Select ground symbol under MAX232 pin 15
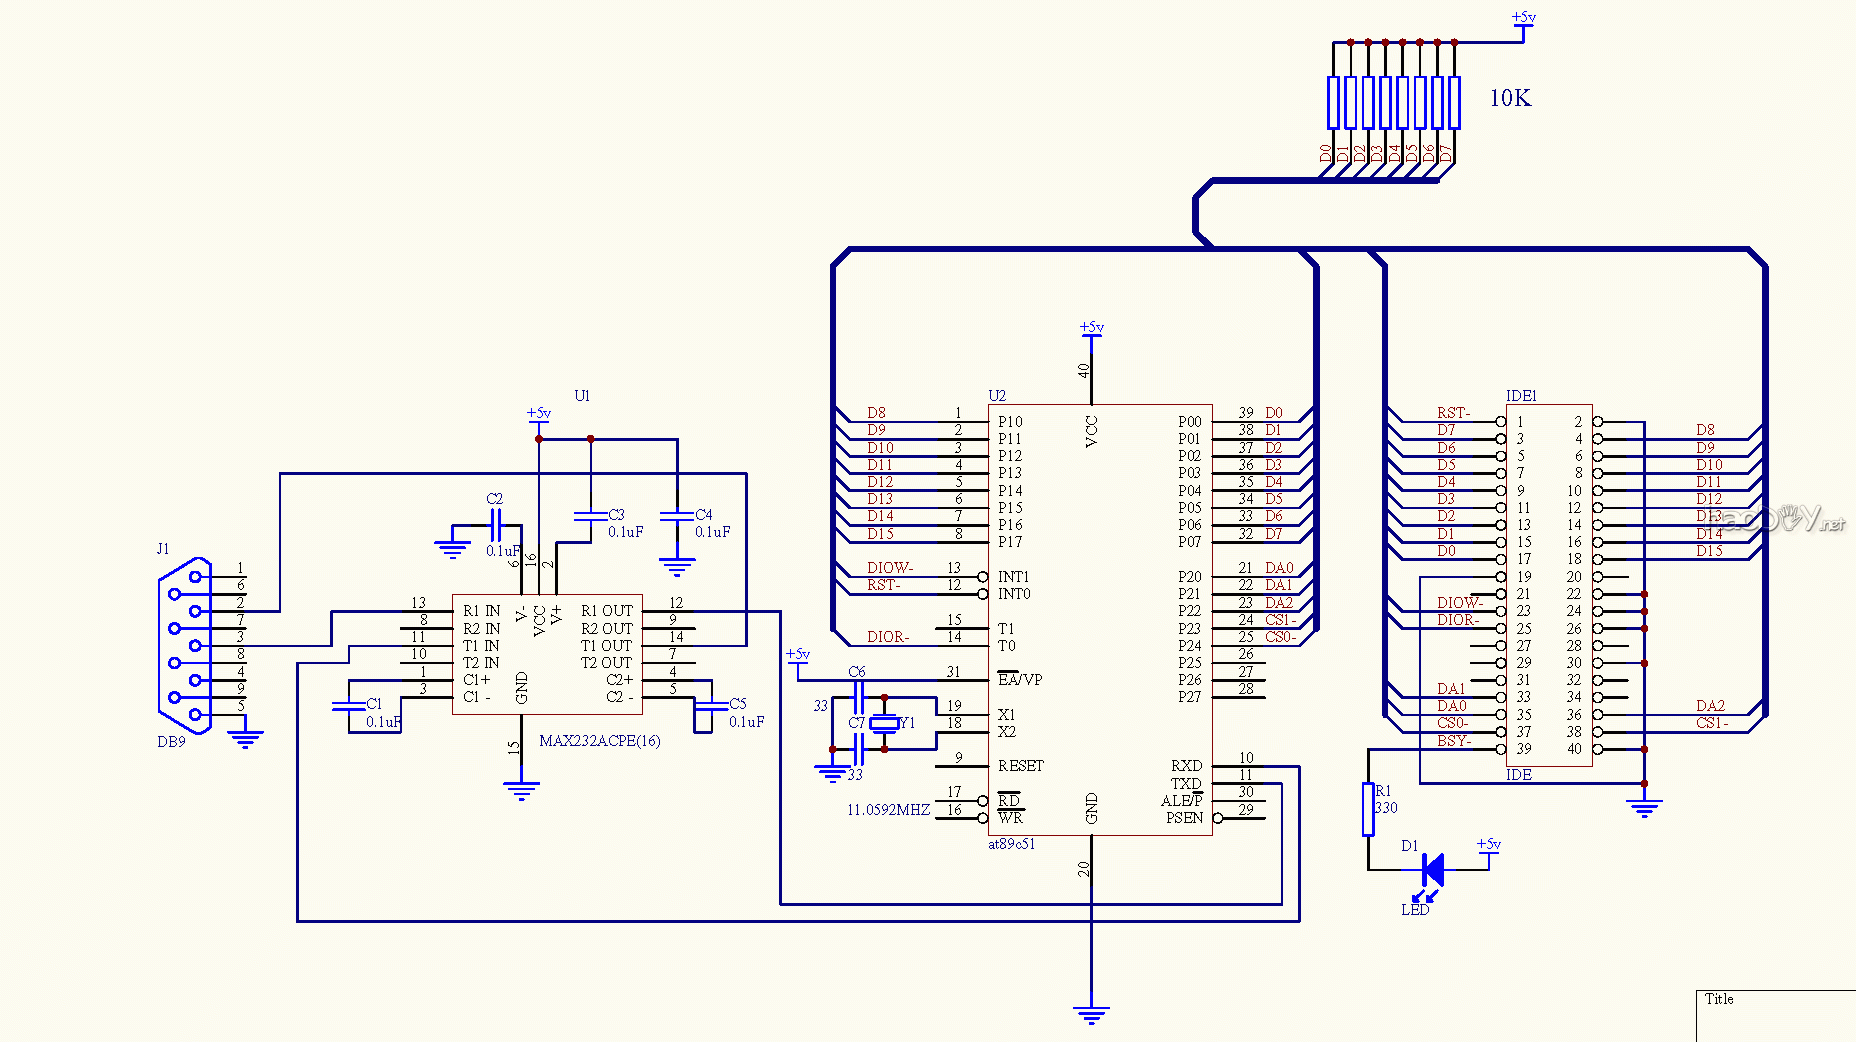 coord(521,790)
